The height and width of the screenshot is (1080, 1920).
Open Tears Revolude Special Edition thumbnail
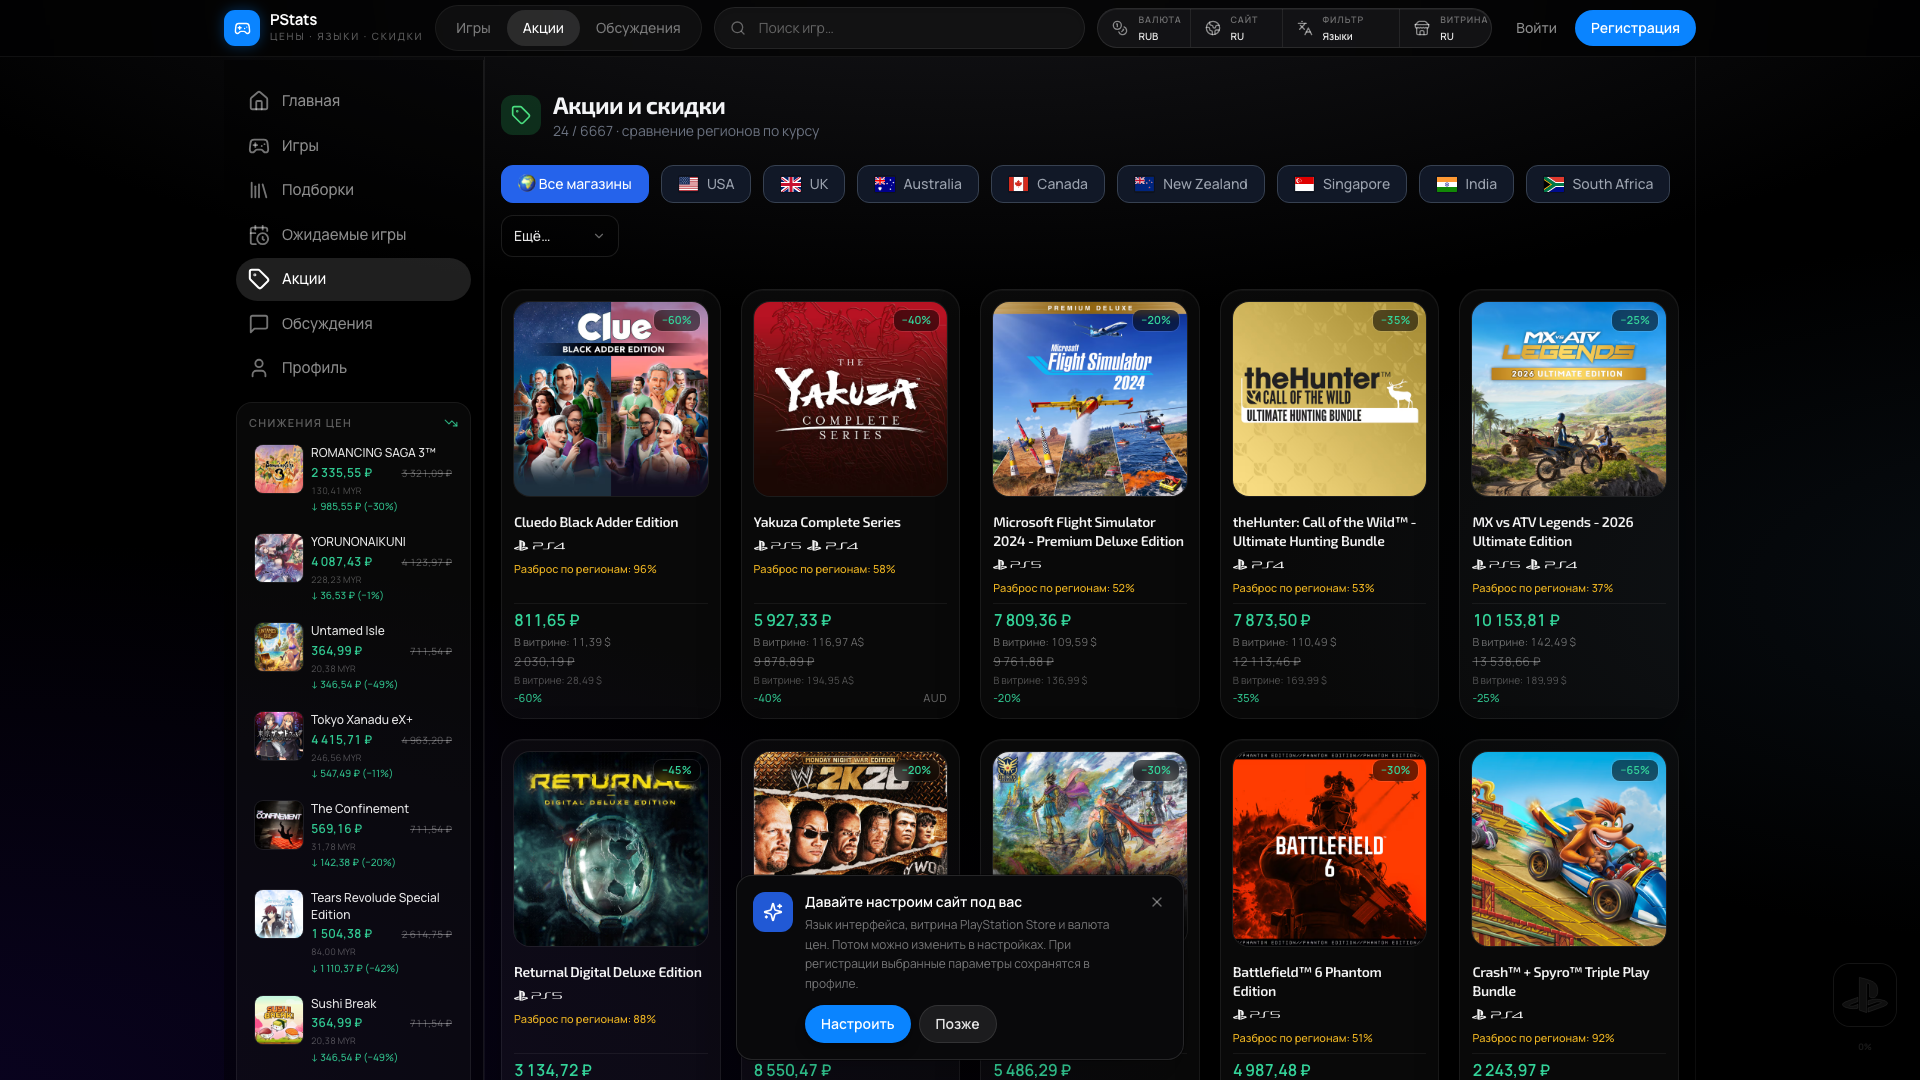tap(279, 914)
